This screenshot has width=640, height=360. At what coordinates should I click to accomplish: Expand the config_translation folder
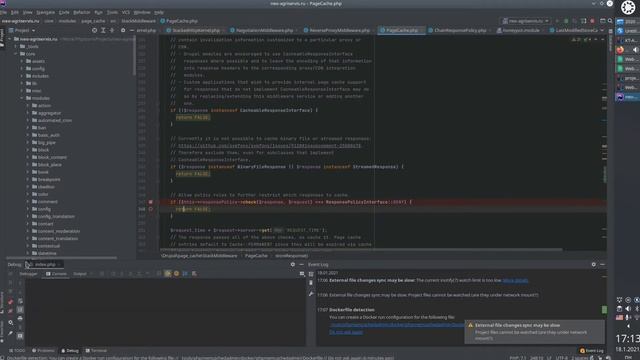pos(28,216)
